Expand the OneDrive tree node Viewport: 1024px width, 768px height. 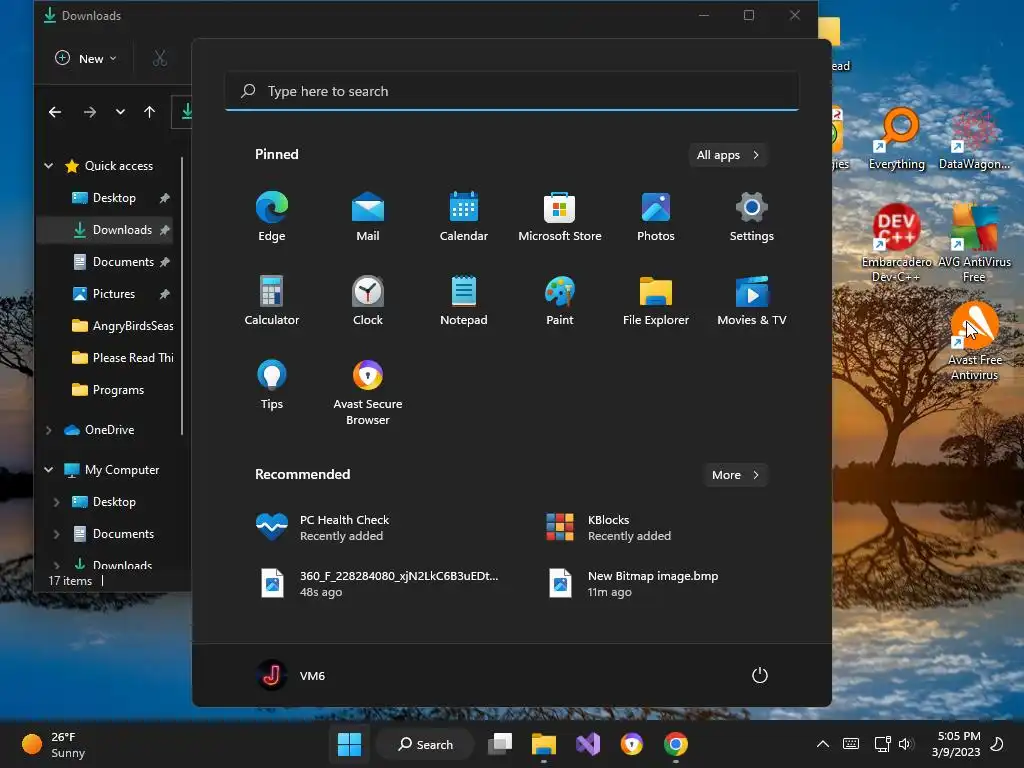click(x=49, y=430)
